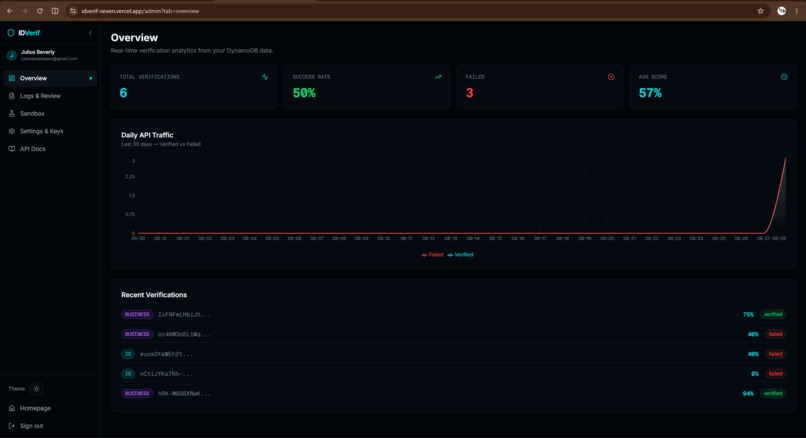This screenshot has height=438, width=806.
Task: Click the Sign out arrow icon
Action: tap(12, 426)
